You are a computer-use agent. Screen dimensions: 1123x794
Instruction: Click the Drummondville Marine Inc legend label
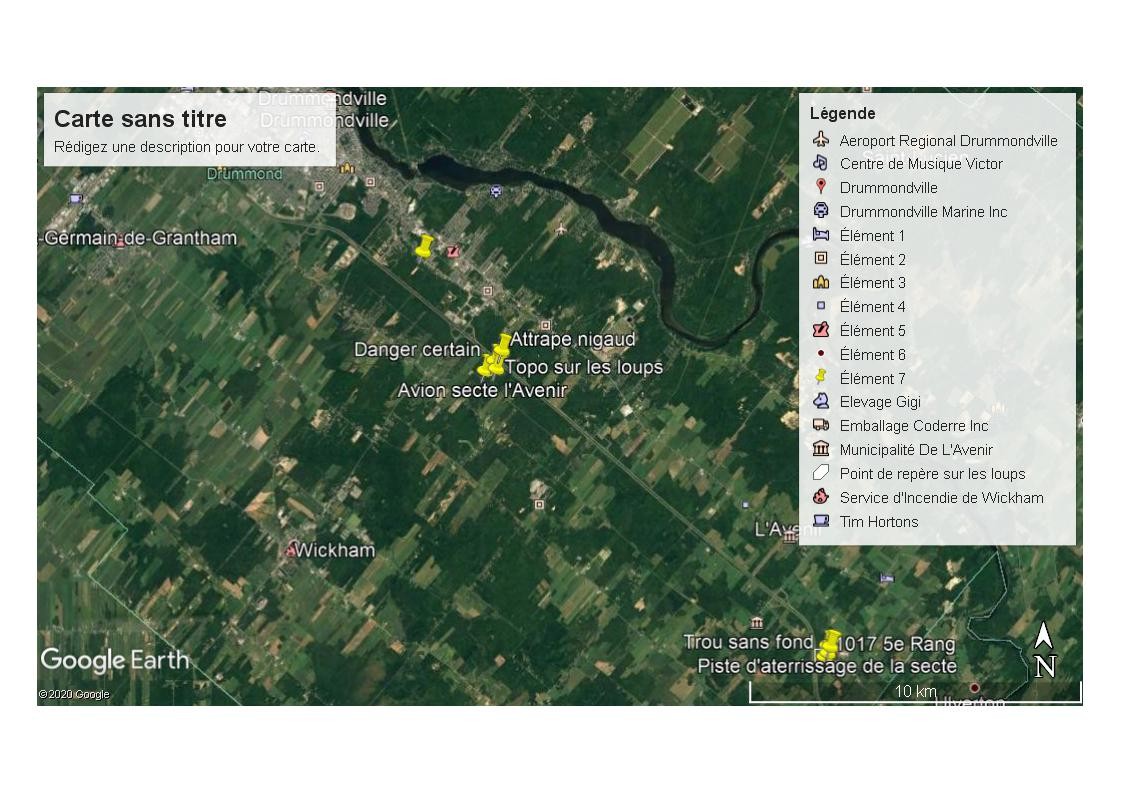click(x=923, y=212)
